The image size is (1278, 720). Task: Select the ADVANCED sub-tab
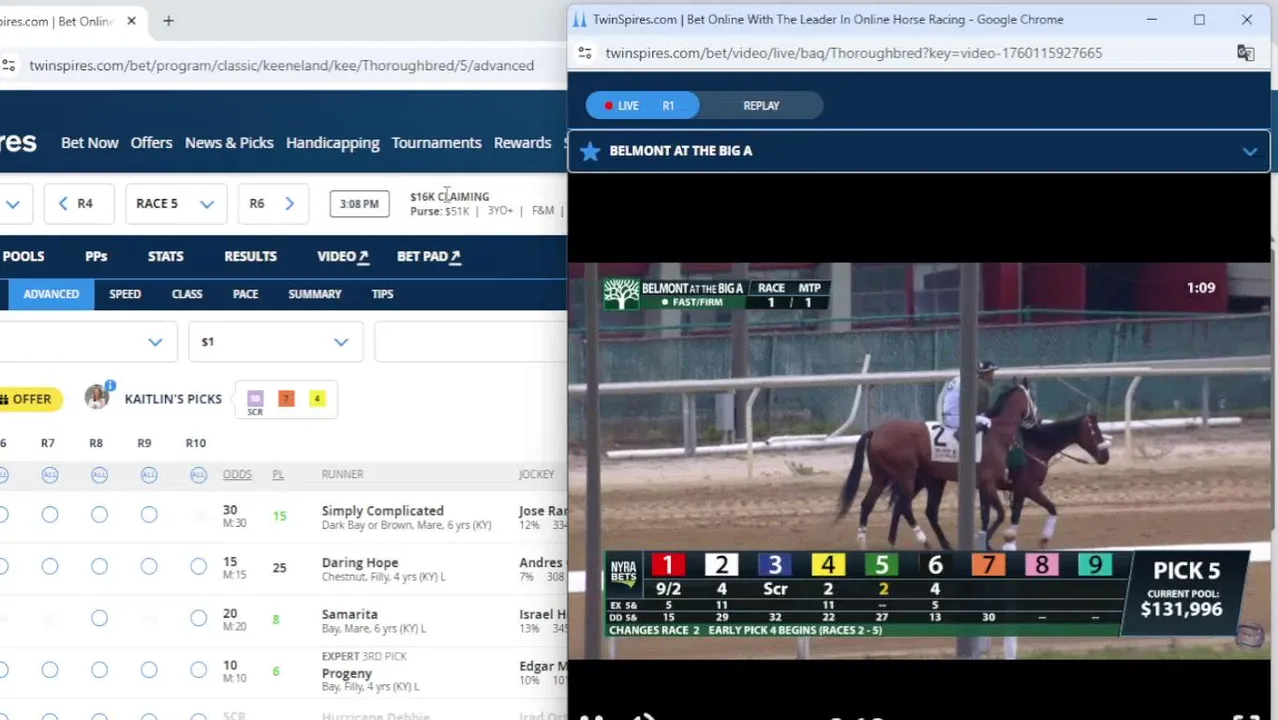pyautogui.click(x=51, y=294)
